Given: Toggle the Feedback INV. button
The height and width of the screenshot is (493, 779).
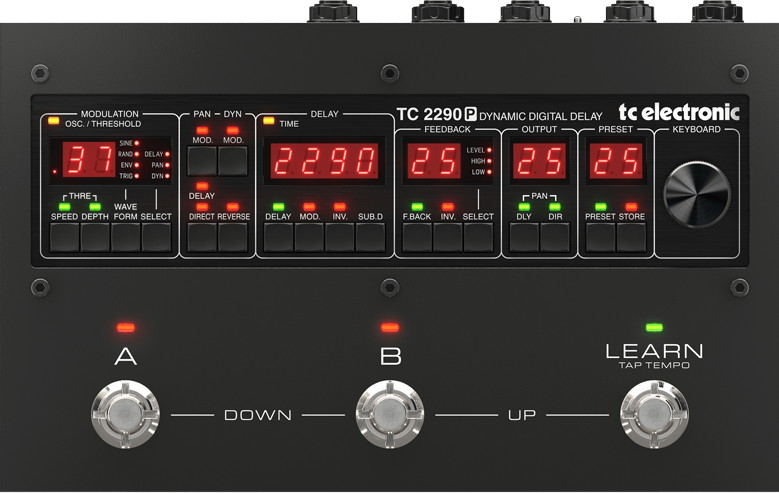Looking at the screenshot, I should pos(448,237).
